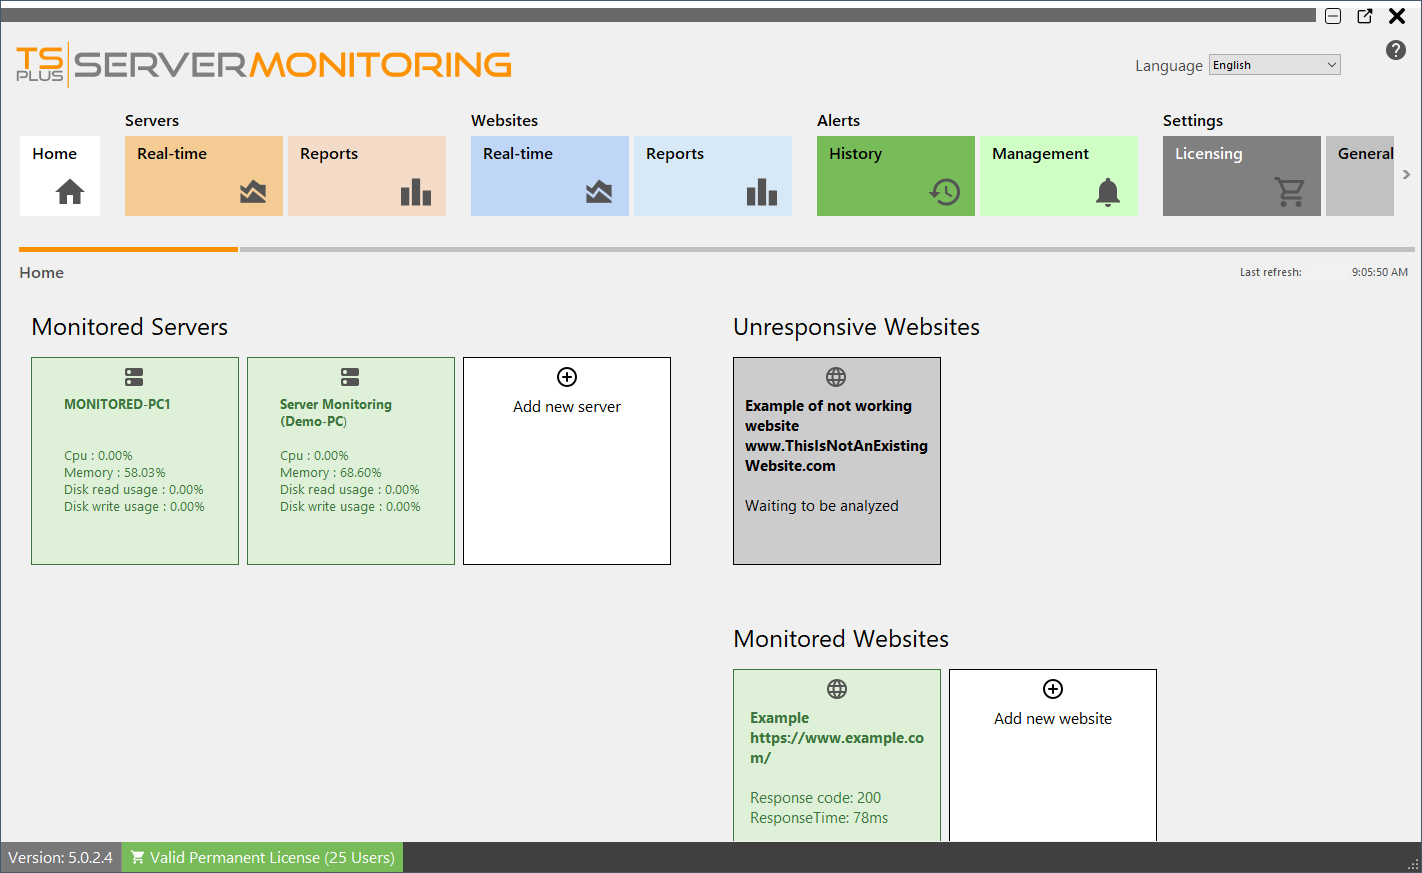Open help via the question mark icon
The image size is (1422, 873).
pyautogui.click(x=1395, y=50)
